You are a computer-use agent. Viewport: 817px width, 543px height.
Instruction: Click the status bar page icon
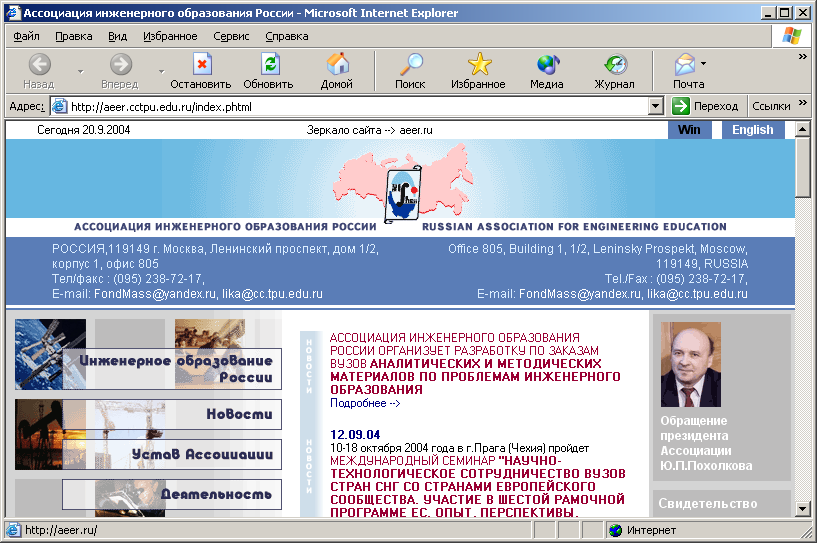pos(14,530)
